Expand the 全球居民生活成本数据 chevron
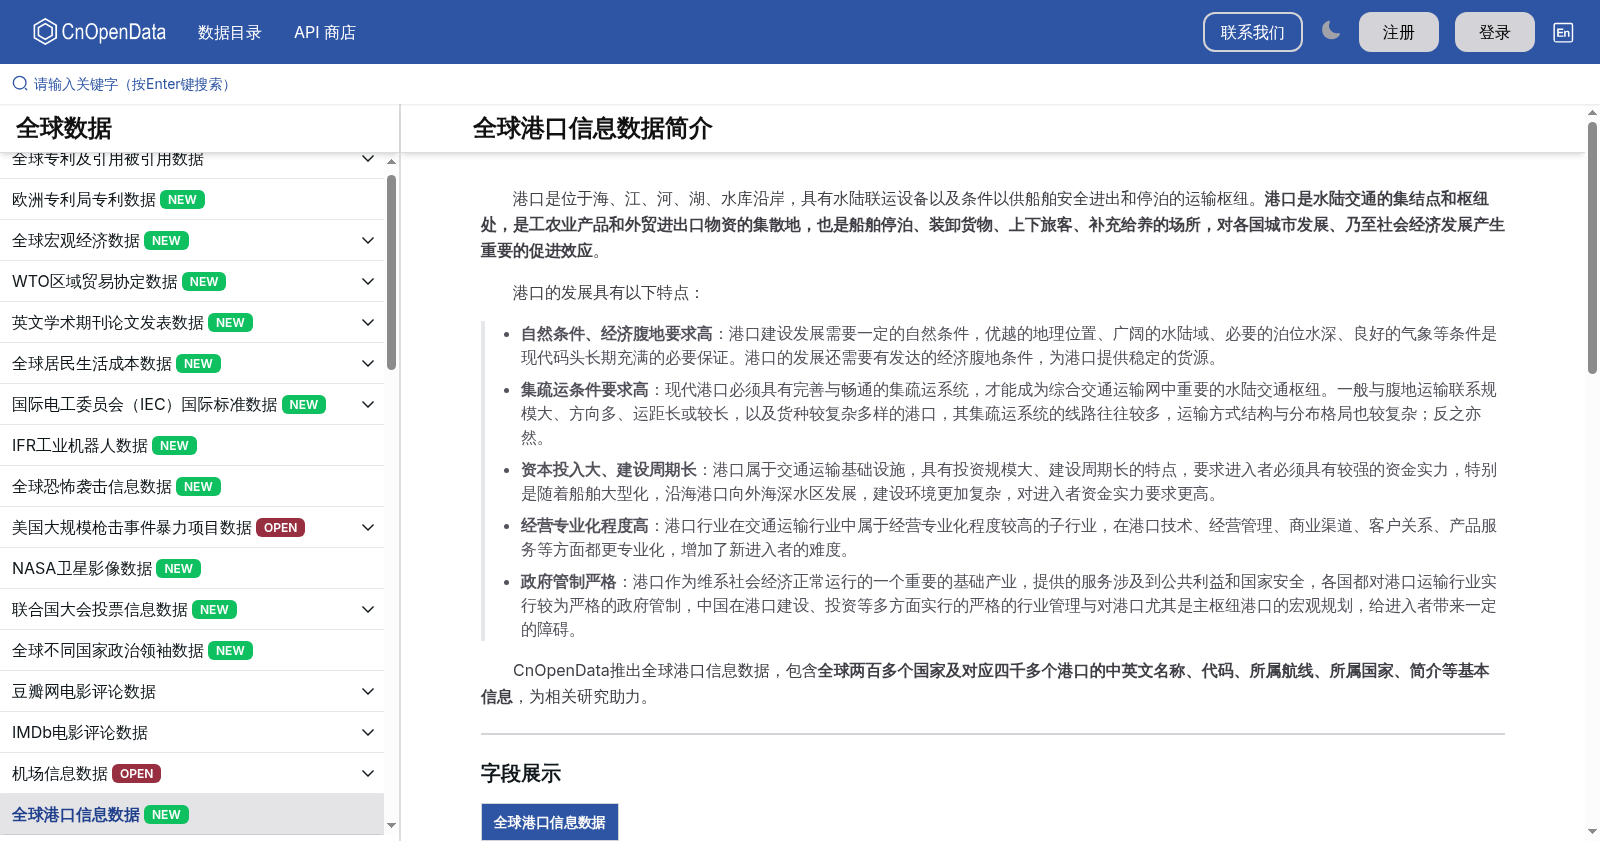The width and height of the screenshot is (1600, 857). (368, 363)
